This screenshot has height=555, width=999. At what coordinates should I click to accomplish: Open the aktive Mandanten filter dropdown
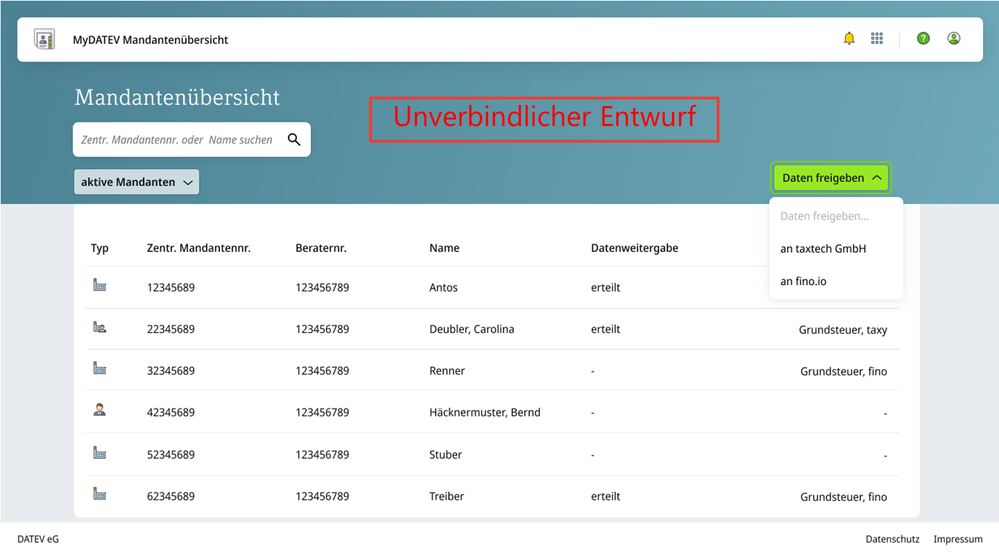(x=136, y=182)
